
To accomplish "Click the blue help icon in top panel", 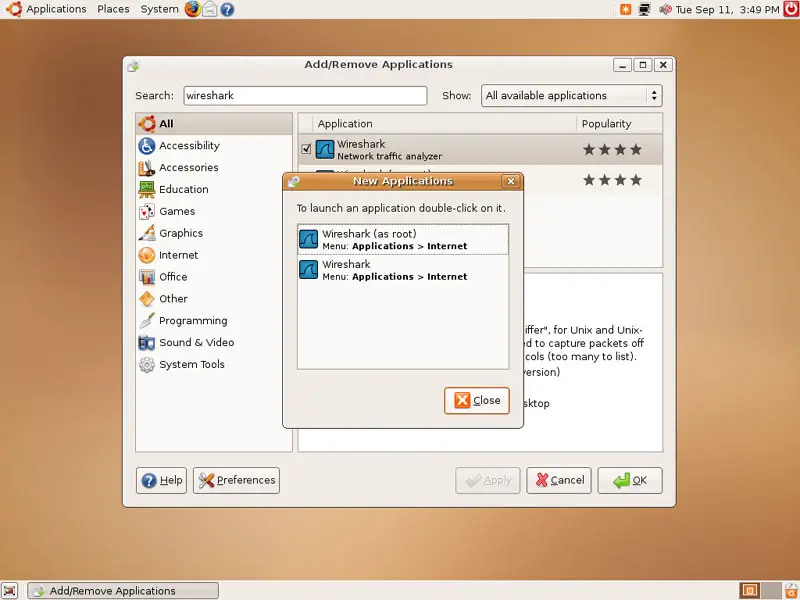I will pyautogui.click(x=227, y=9).
